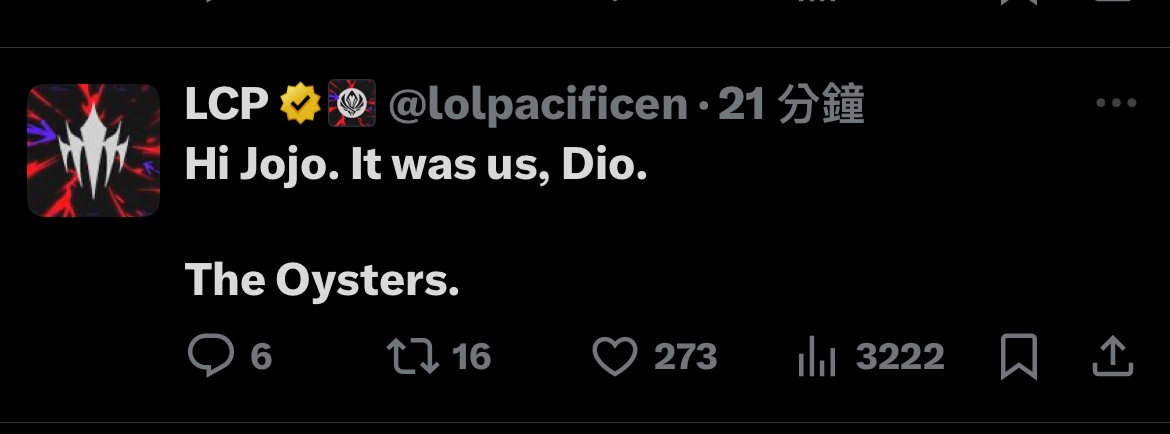Image resolution: width=1170 pixels, height=434 pixels.
Task: Click the affiliate badge icon beside the checkmark
Action: [351, 104]
